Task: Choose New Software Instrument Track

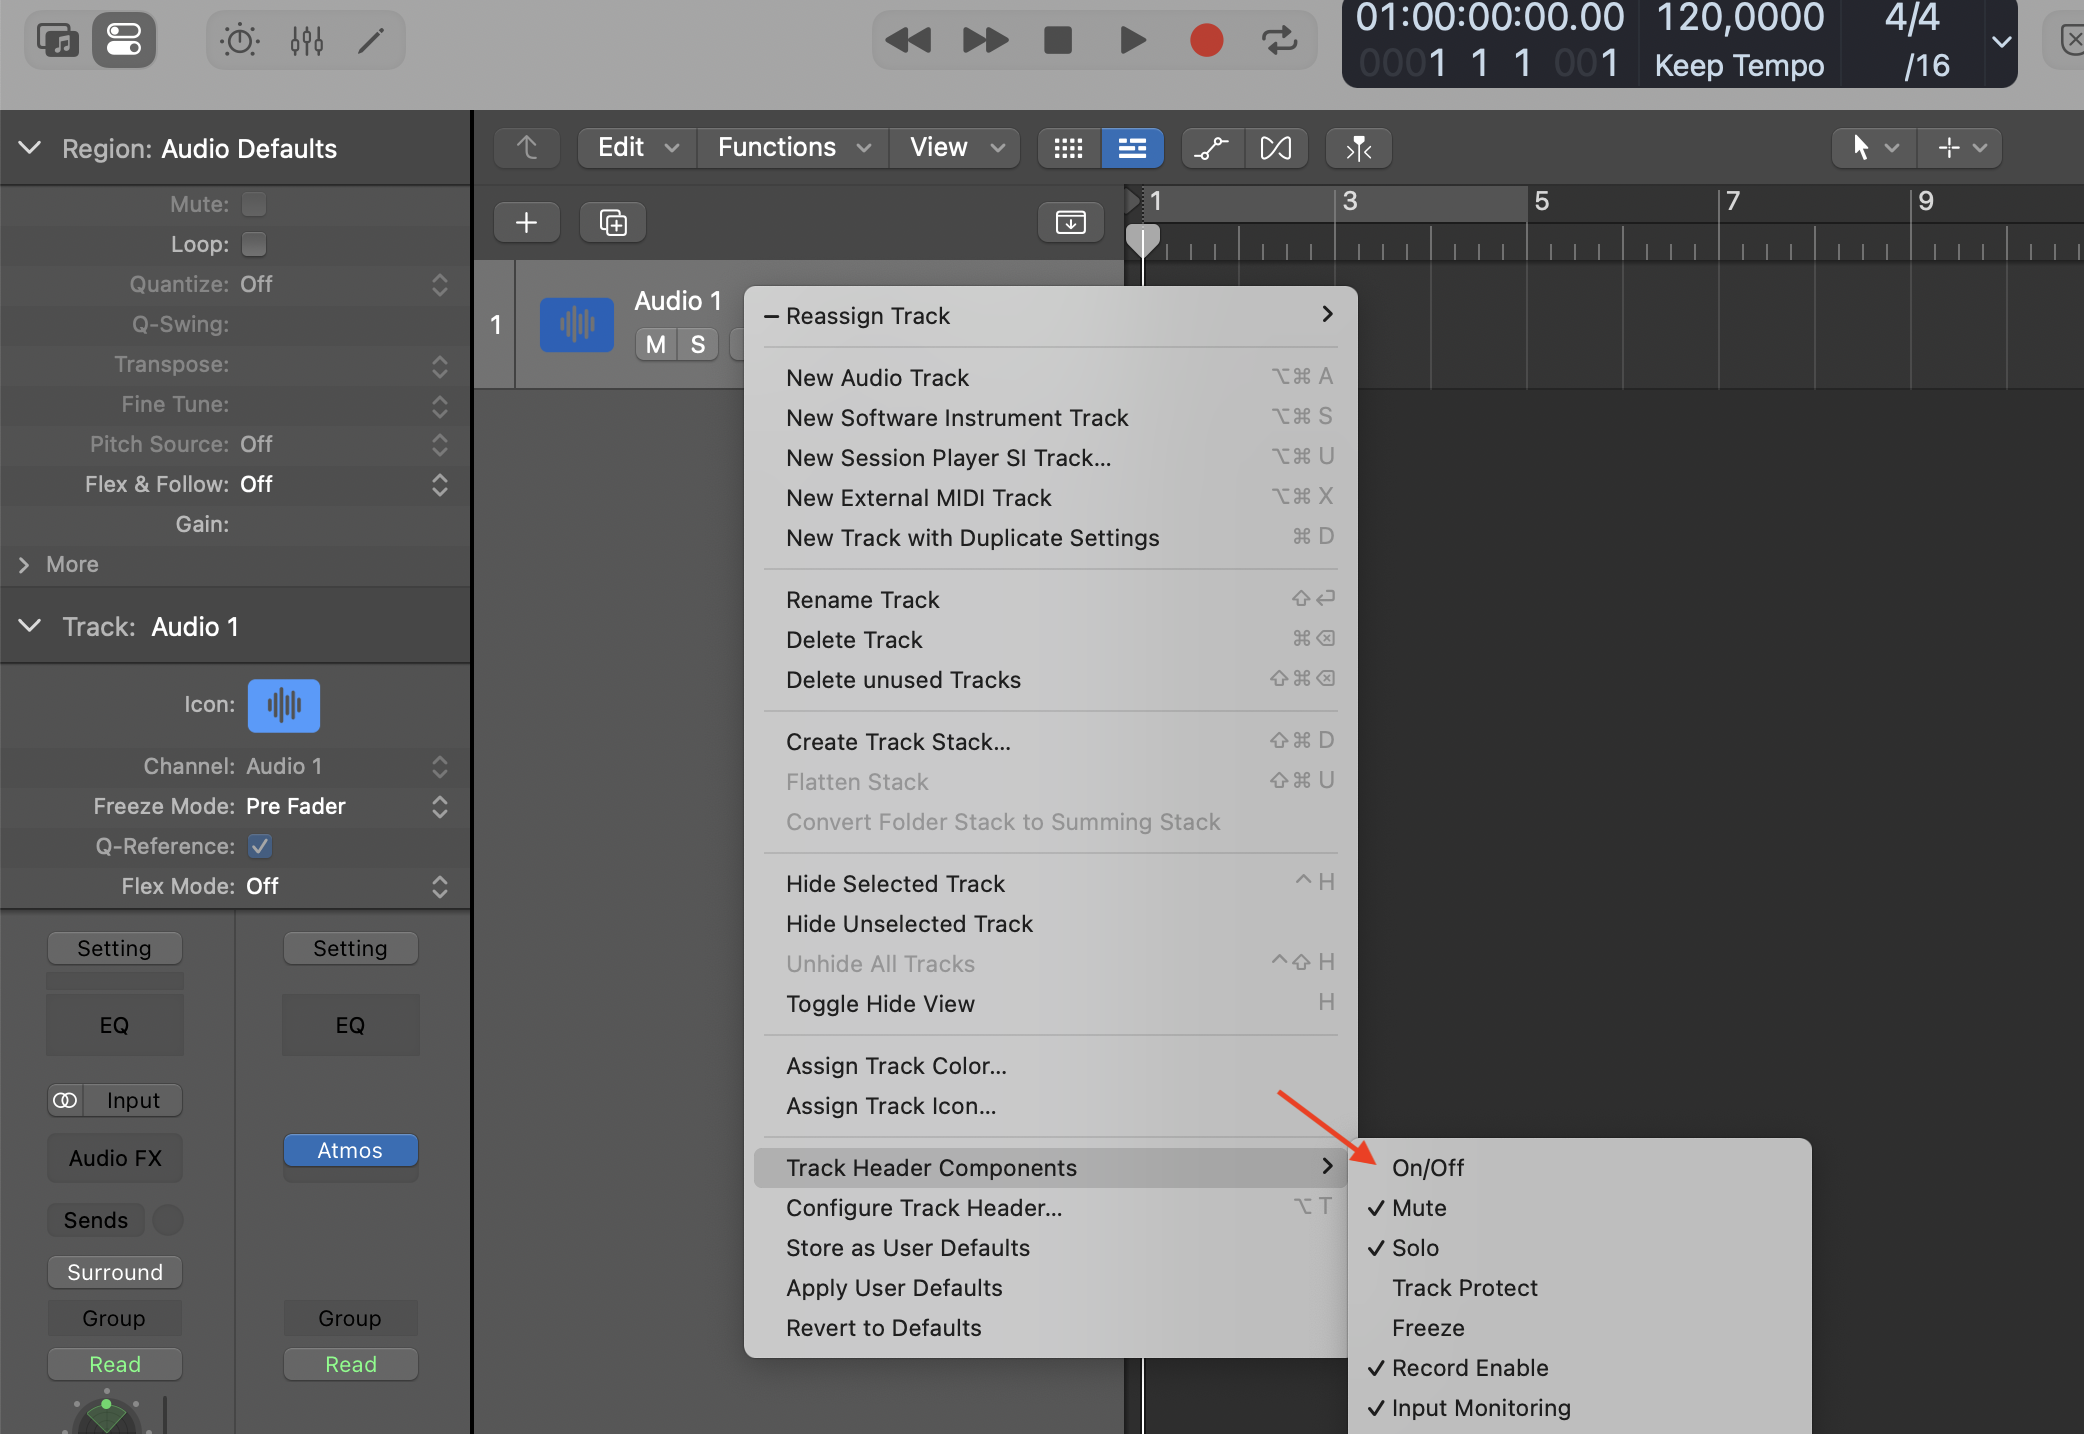Action: coord(1050,418)
